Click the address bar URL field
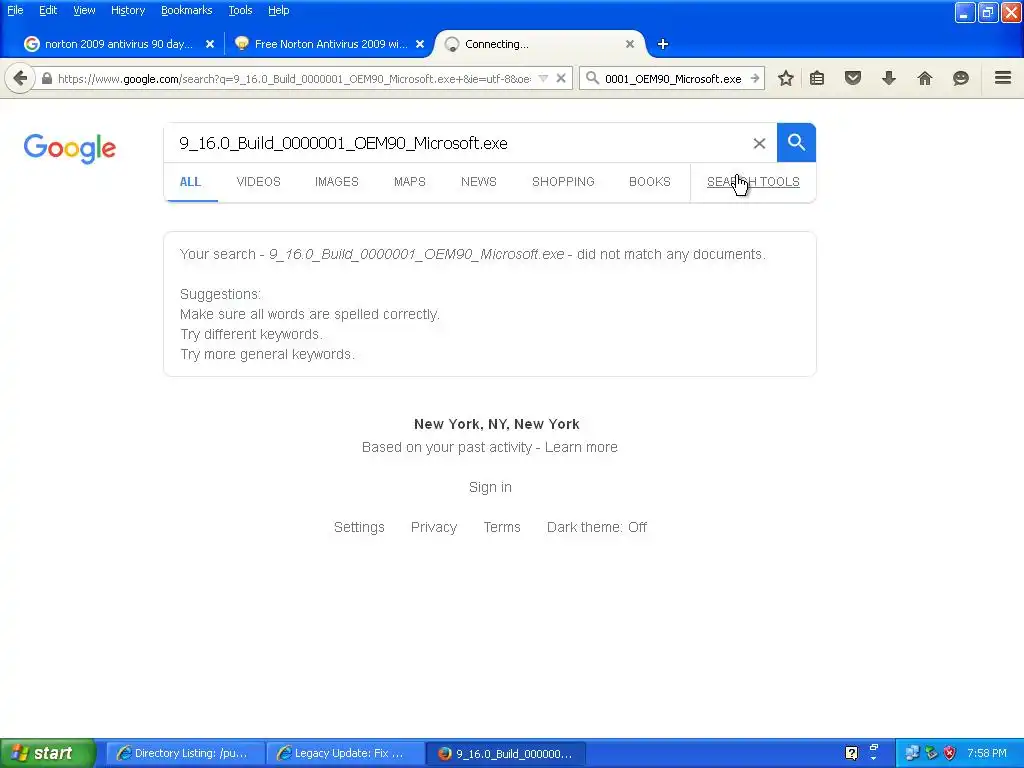The image size is (1024, 768). [x=294, y=79]
